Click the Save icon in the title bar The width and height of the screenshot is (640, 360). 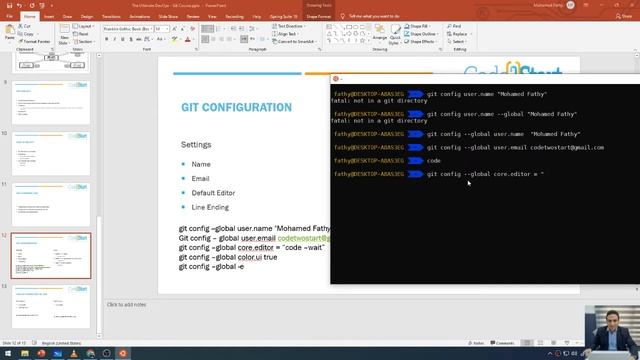click(x=9, y=6)
